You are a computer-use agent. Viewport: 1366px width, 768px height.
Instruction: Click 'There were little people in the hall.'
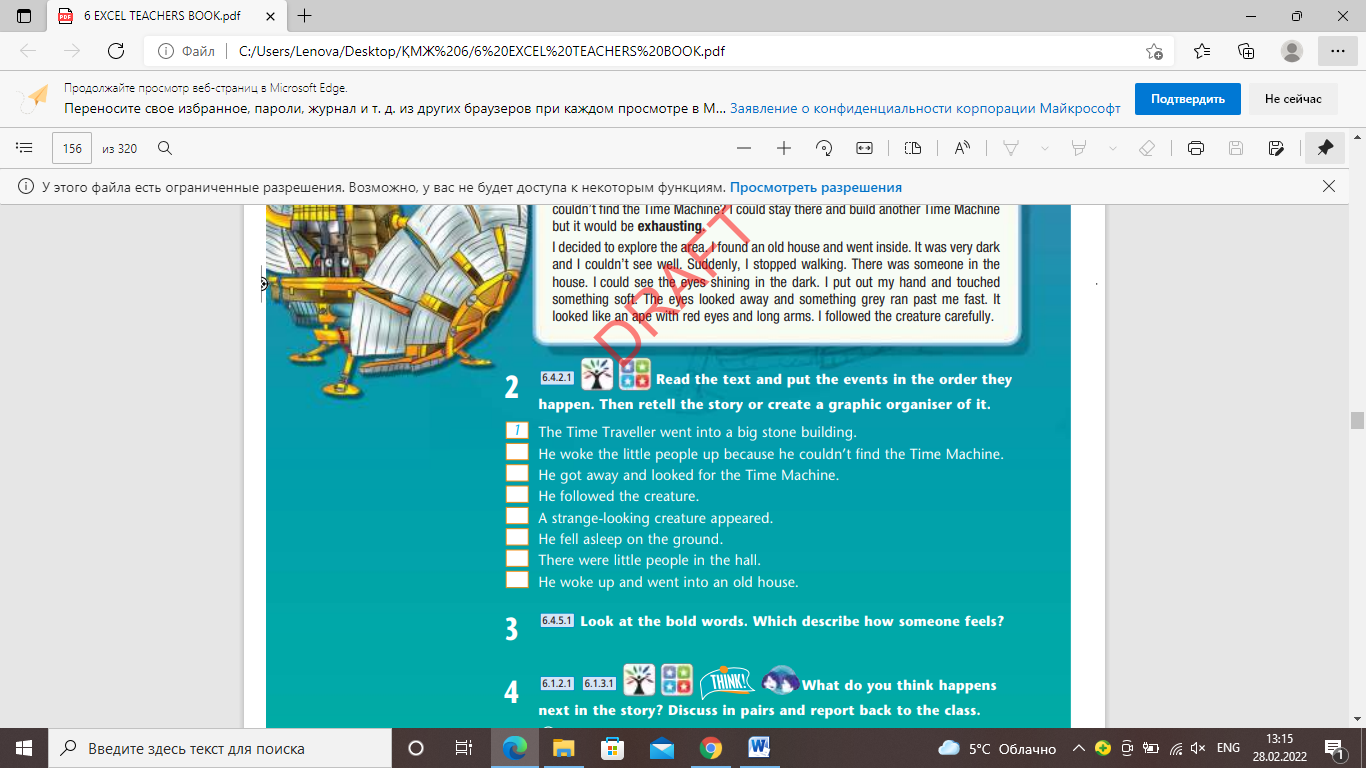tap(652, 560)
